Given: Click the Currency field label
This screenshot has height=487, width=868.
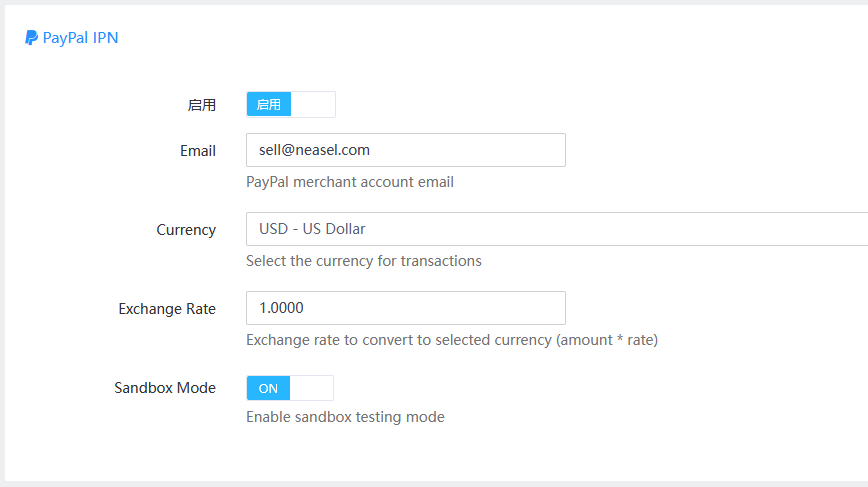Looking at the screenshot, I should (186, 230).
